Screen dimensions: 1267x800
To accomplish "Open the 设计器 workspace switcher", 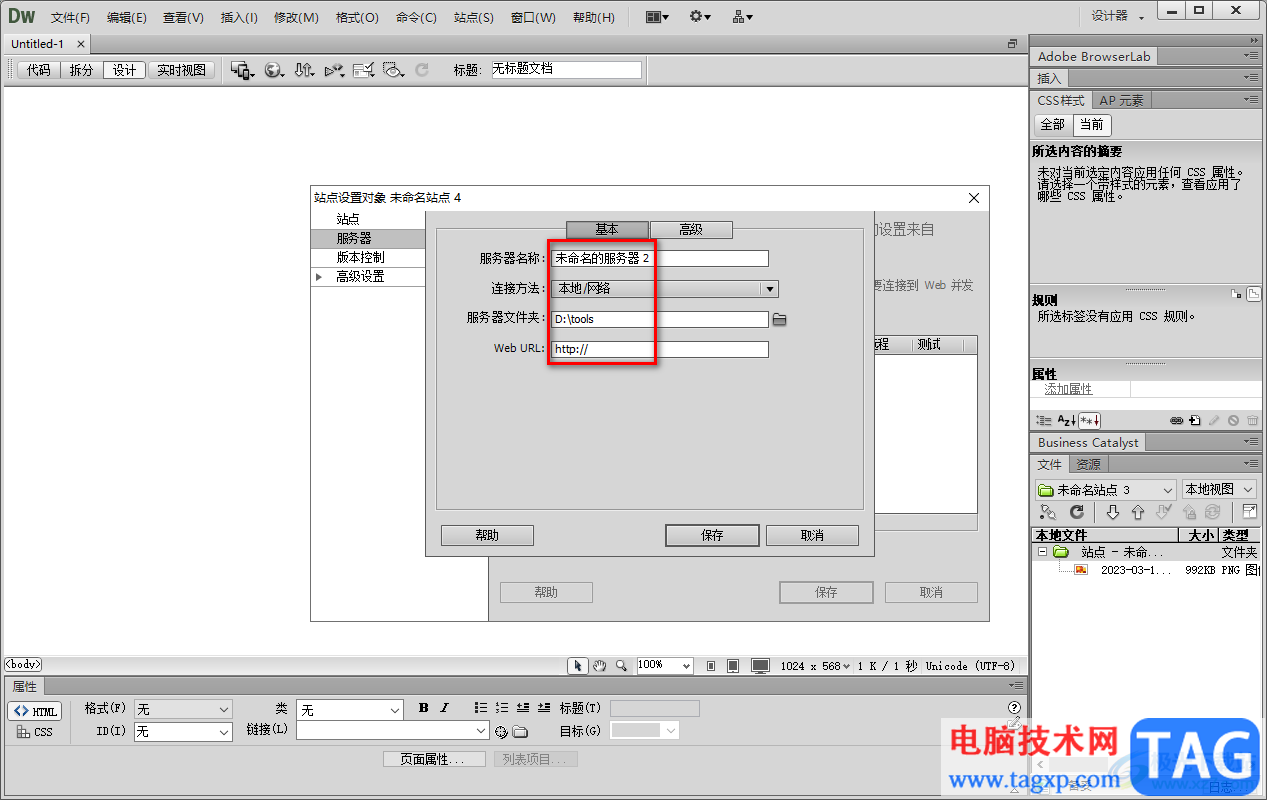I will [x=1116, y=16].
